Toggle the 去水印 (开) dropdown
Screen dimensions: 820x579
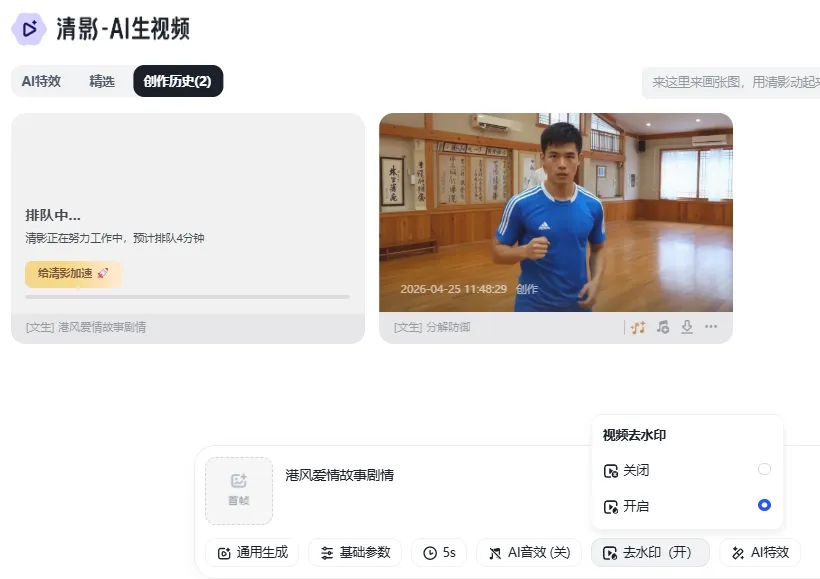[x=650, y=553]
